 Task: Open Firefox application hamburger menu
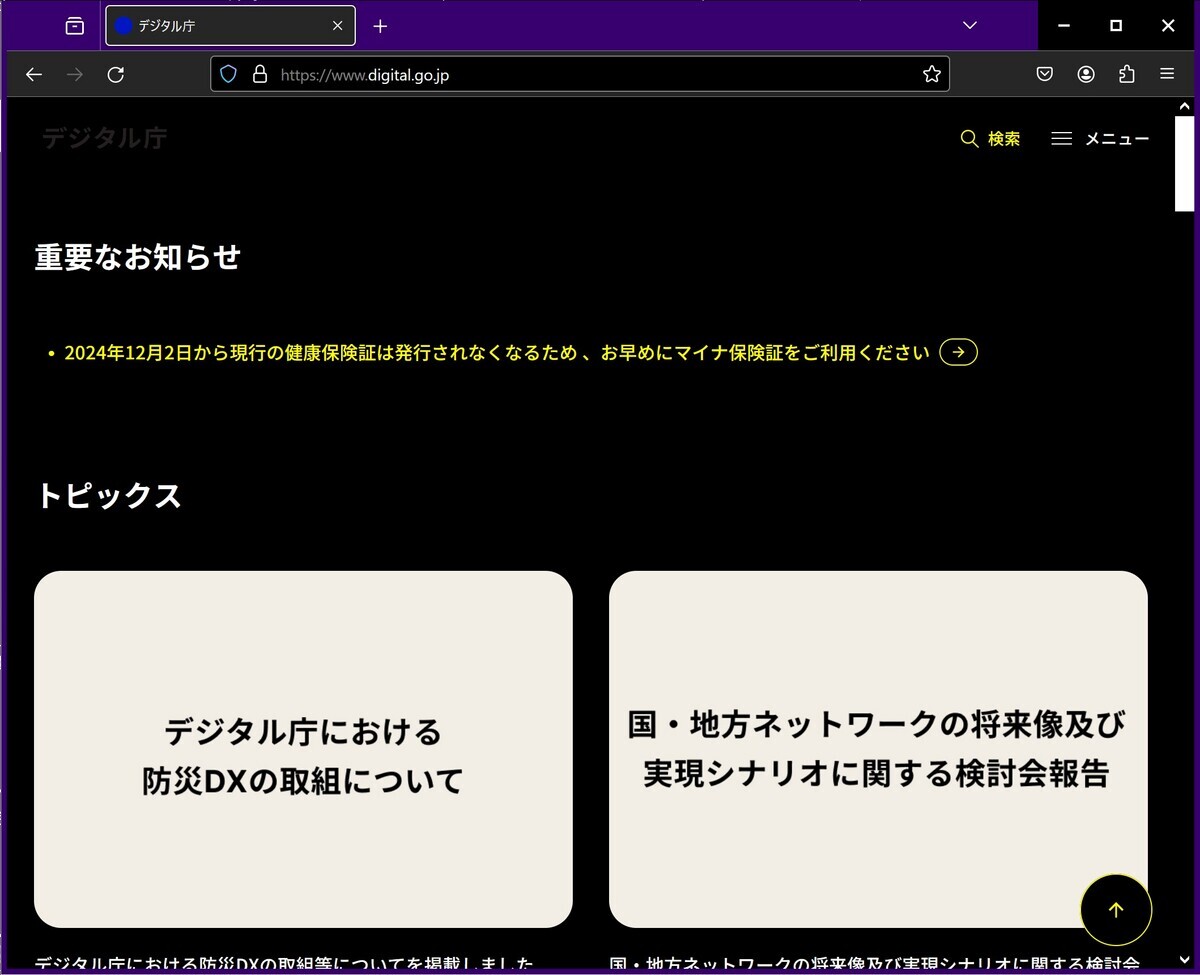click(1167, 74)
